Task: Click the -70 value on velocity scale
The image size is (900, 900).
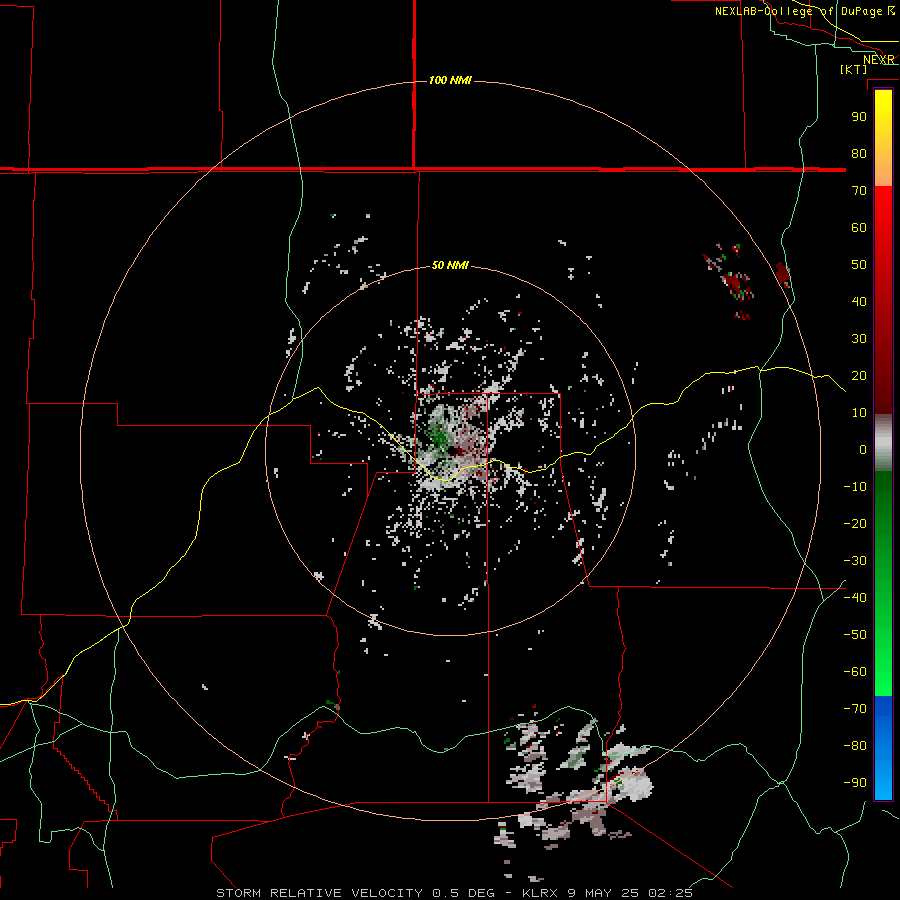Action: [x=855, y=709]
